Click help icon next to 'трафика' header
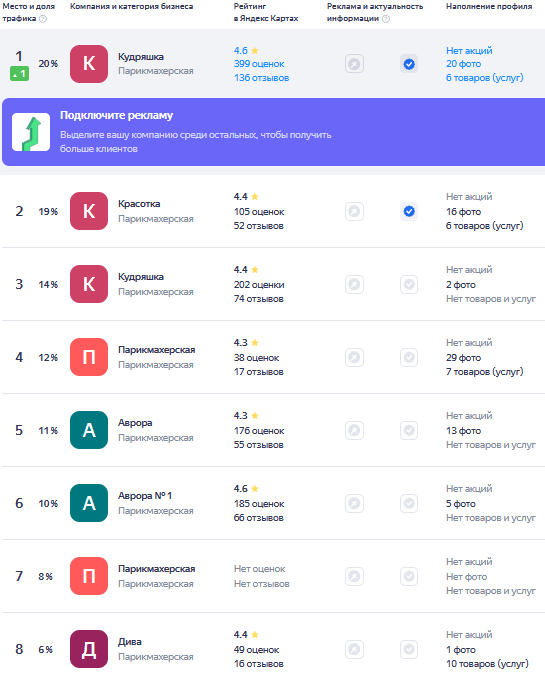 point(42,19)
